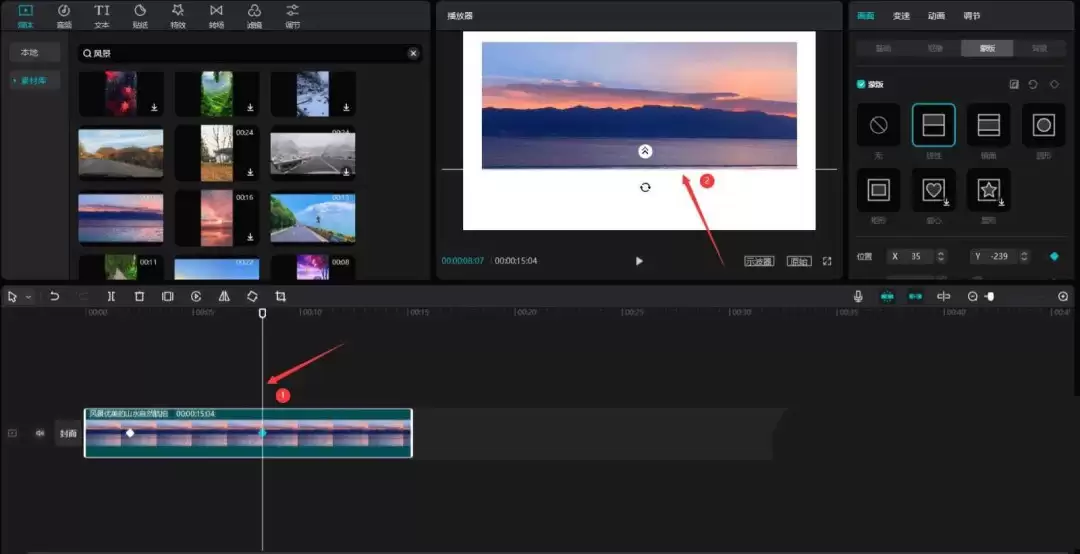This screenshot has height=554, width=1080.
Task: Select the linear mask shape
Action: 933,125
